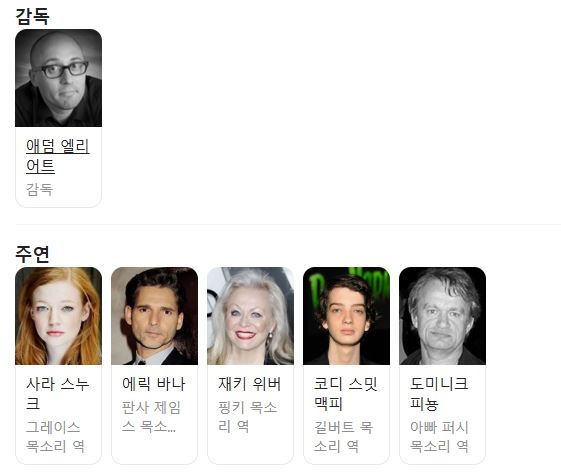
Task: Click the photo above 애덤 엘리어트
Action: tap(58, 78)
